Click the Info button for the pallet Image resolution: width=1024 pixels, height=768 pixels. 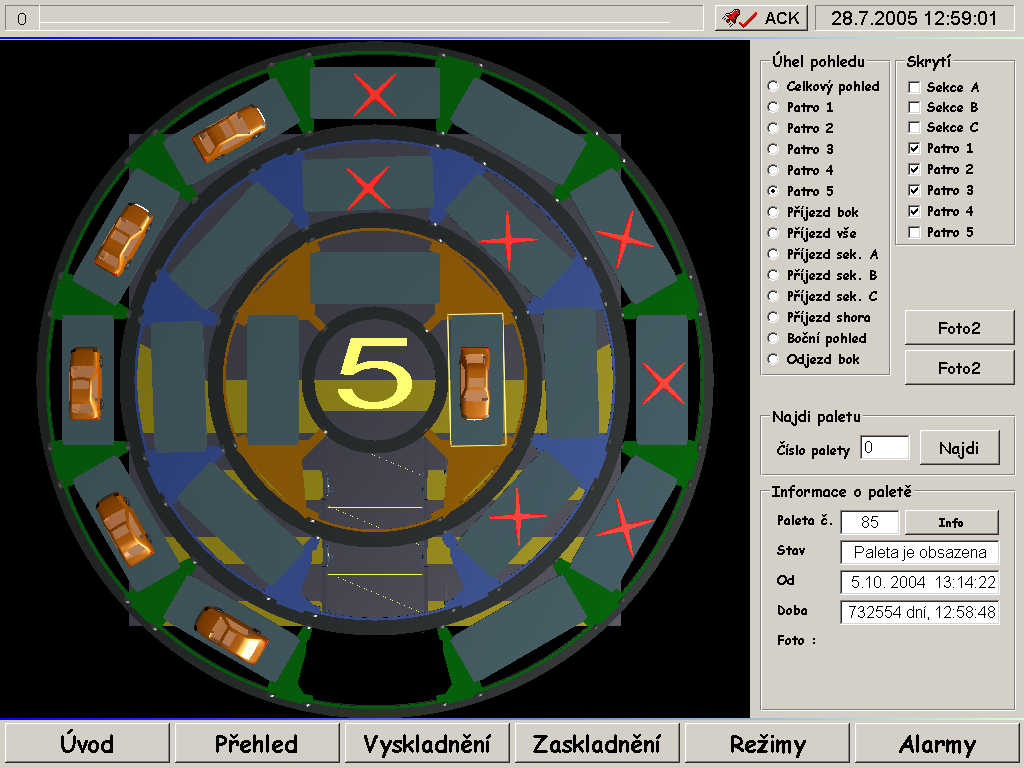(x=951, y=522)
